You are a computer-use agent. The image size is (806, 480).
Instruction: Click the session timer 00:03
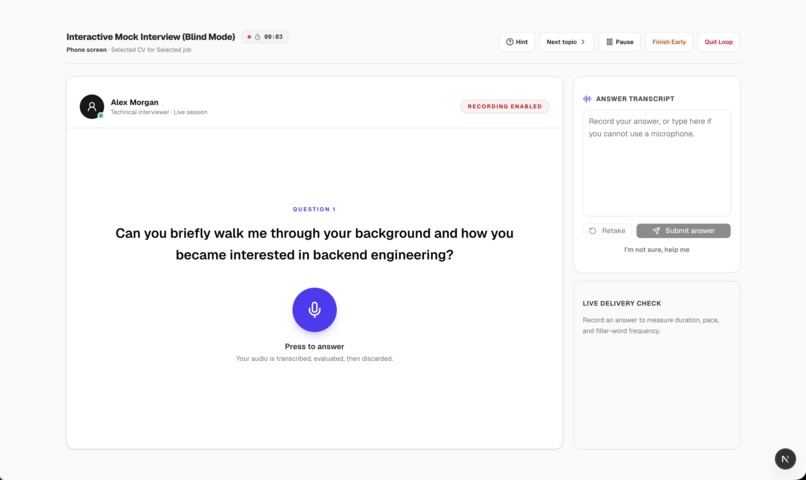(265, 37)
